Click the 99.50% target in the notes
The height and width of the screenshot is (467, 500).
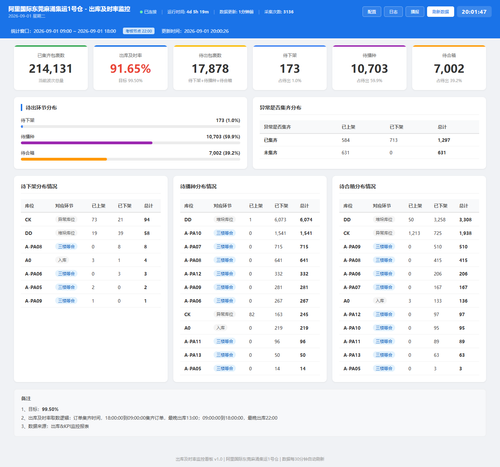[x=50, y=409]
